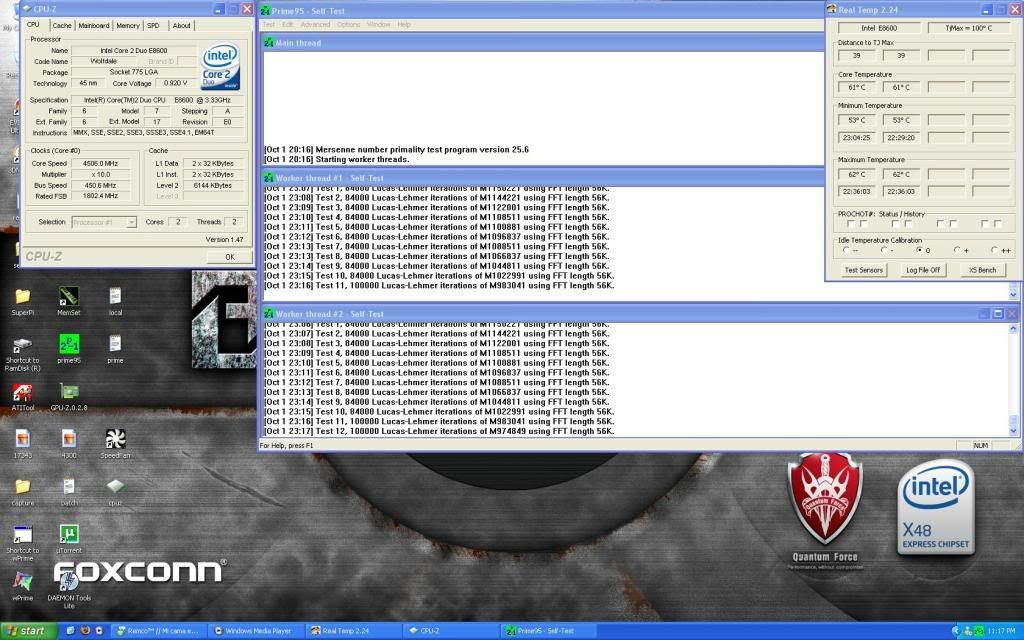The image size is (1024, 640).
Task: Click Prime95 Main thread window icon
Action: click(x=268, y=42)
